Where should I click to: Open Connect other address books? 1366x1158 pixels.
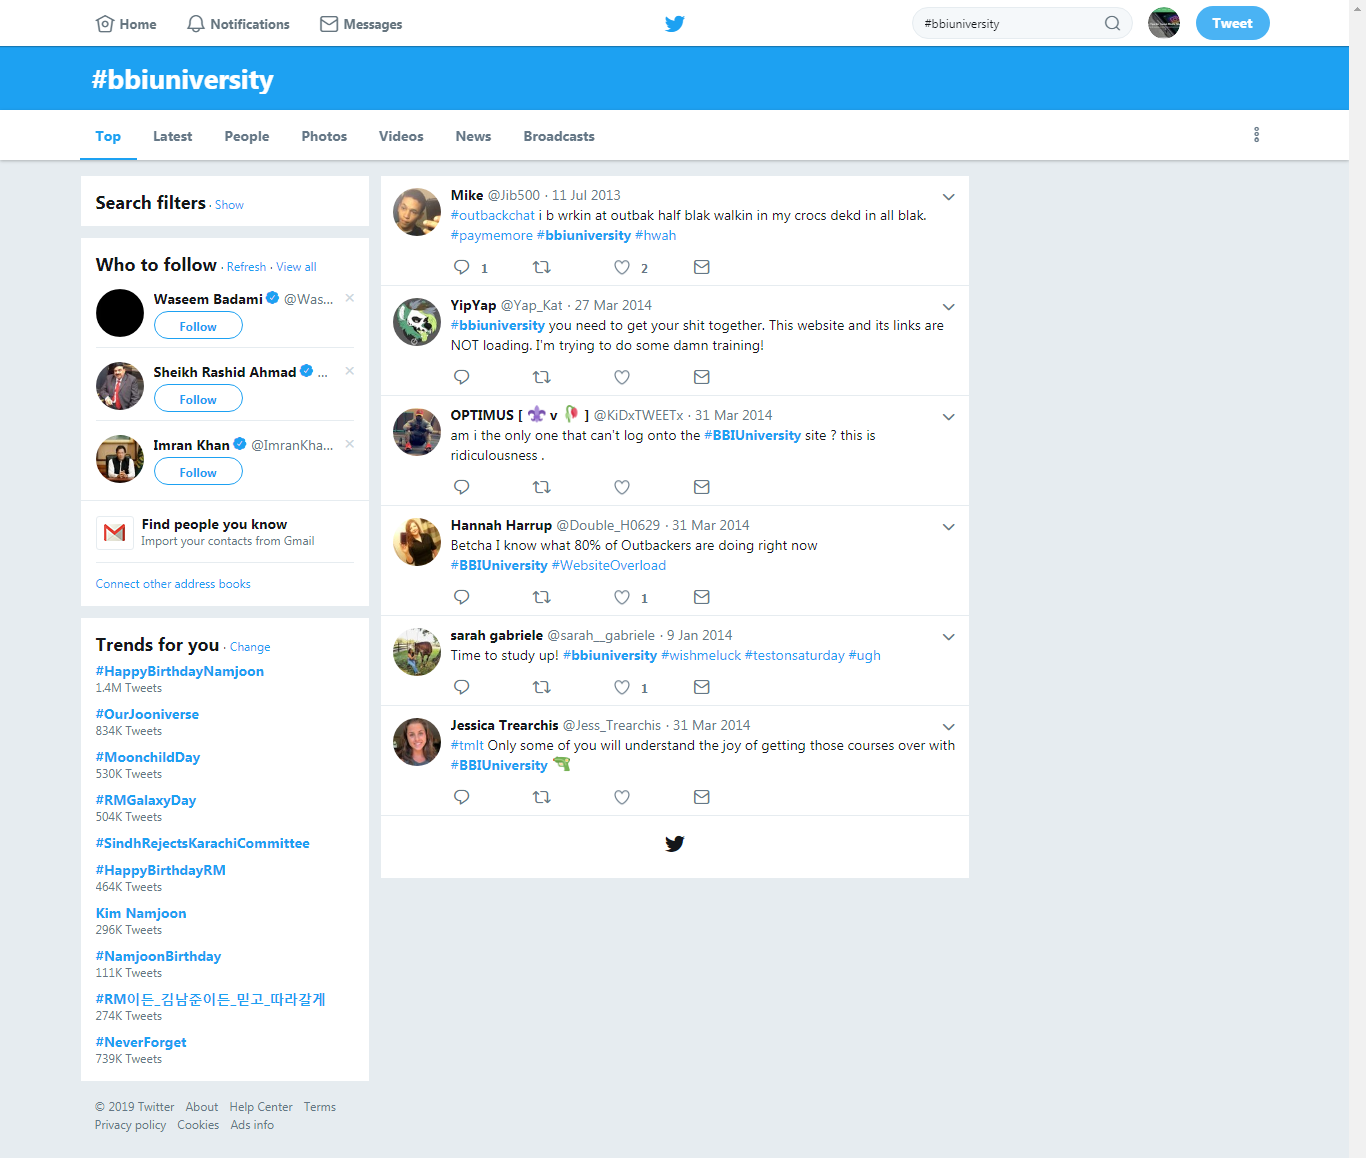(x=173, y=584)
